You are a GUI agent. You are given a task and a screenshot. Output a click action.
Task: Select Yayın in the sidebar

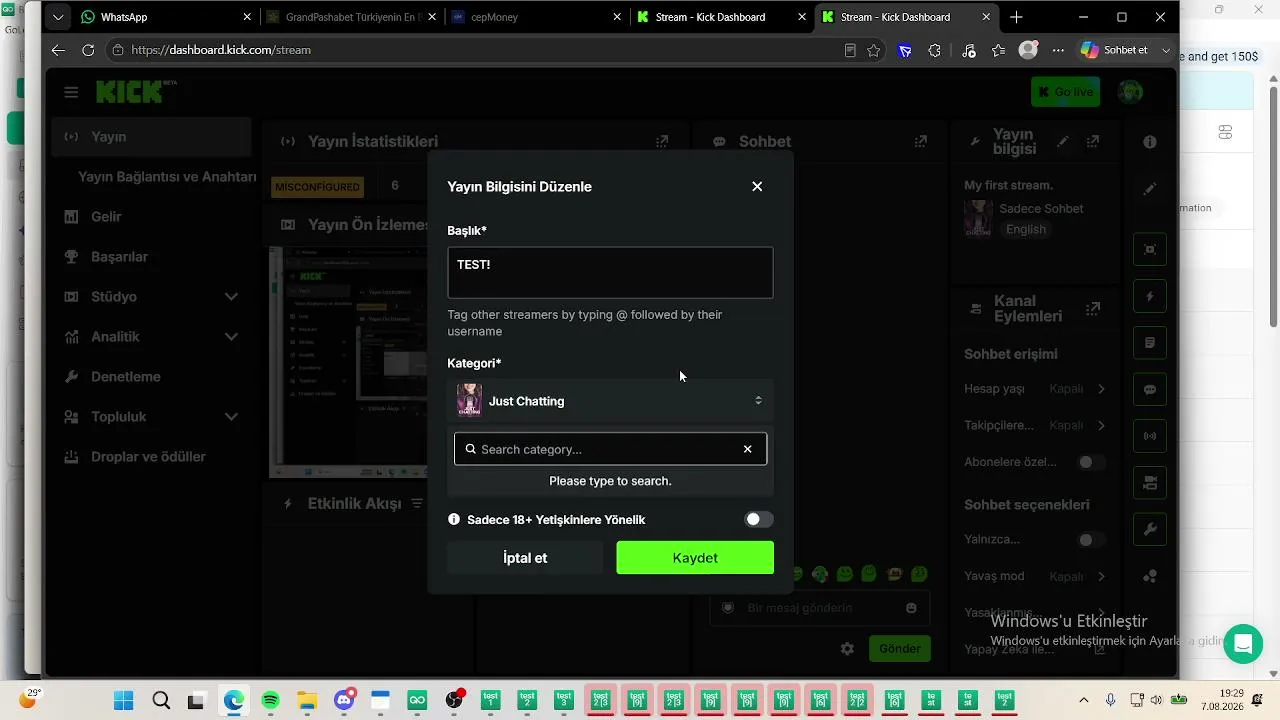[x=151, y=137]
